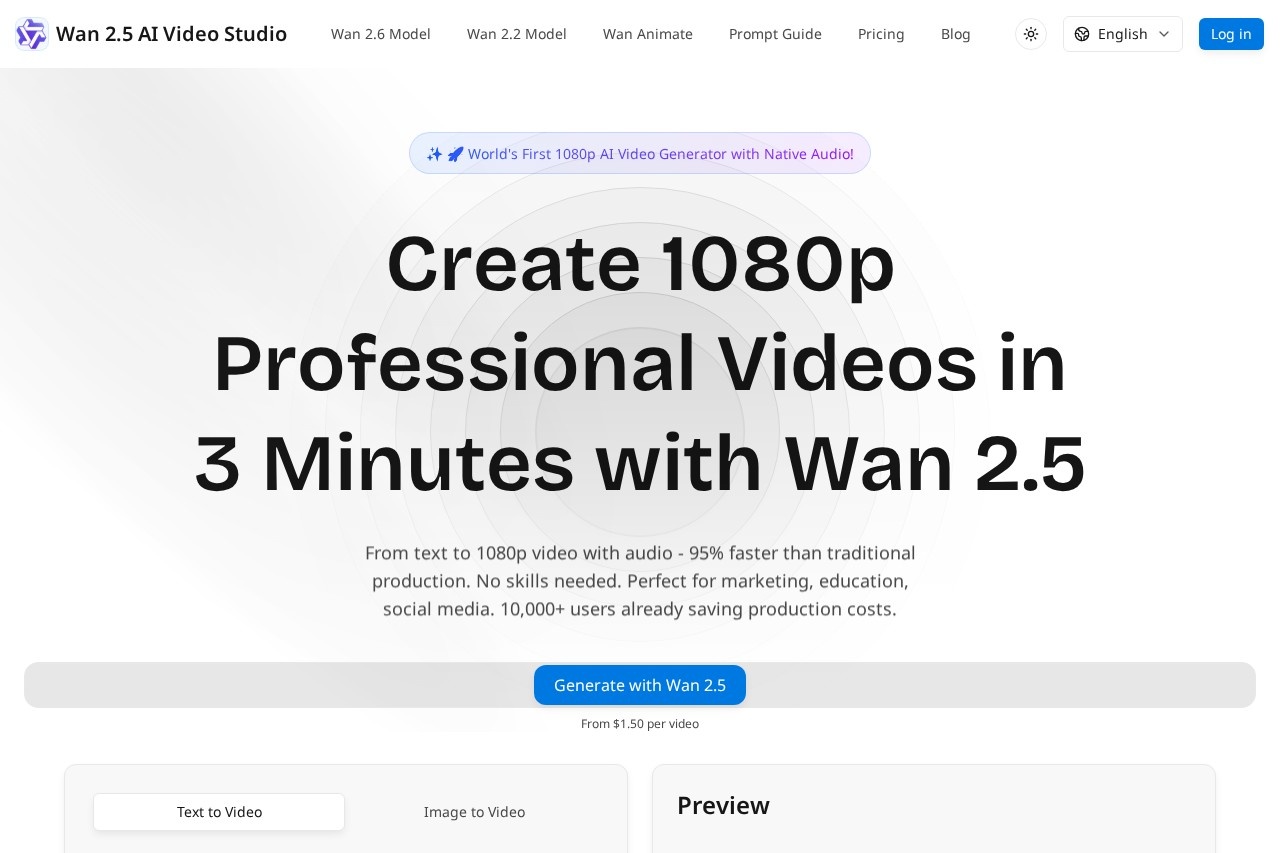Toggle the light/dark theme sun button
The height and width of the screenshot is (853, 1280).
click(x=1031, y=34)
